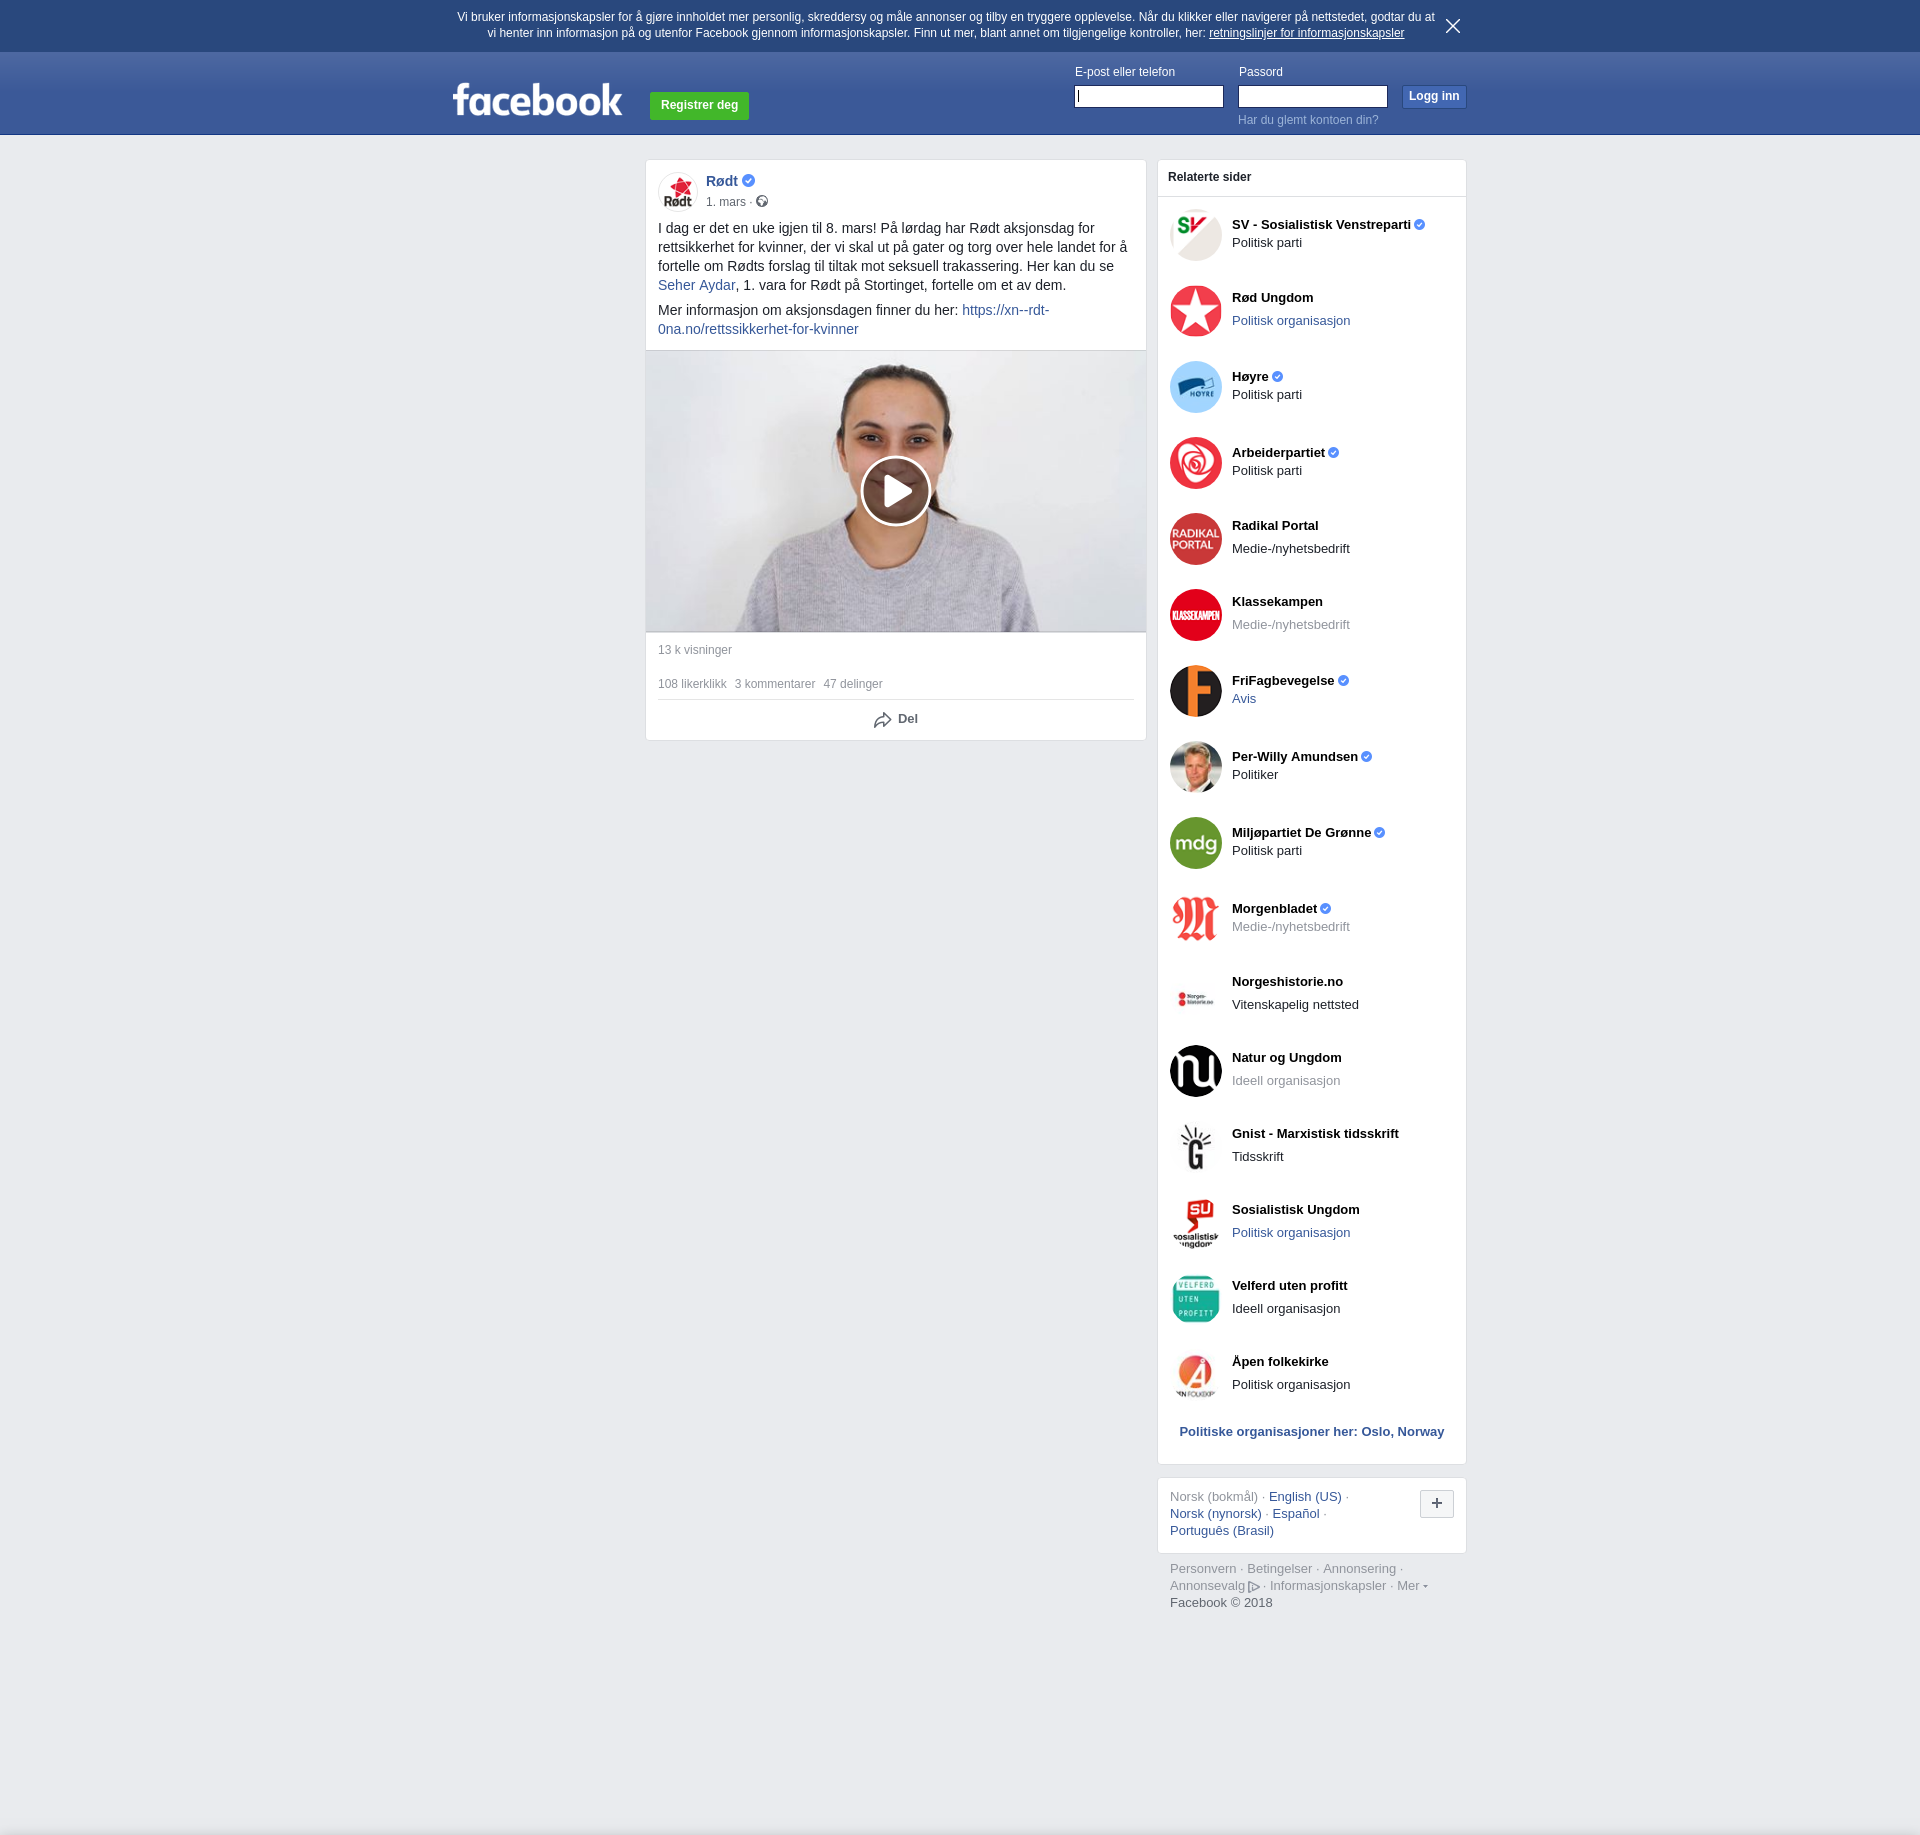Screen dimensions: 1920x1835
Task: Open the 108 likerklikk count
Action: (x=692, y=684)
